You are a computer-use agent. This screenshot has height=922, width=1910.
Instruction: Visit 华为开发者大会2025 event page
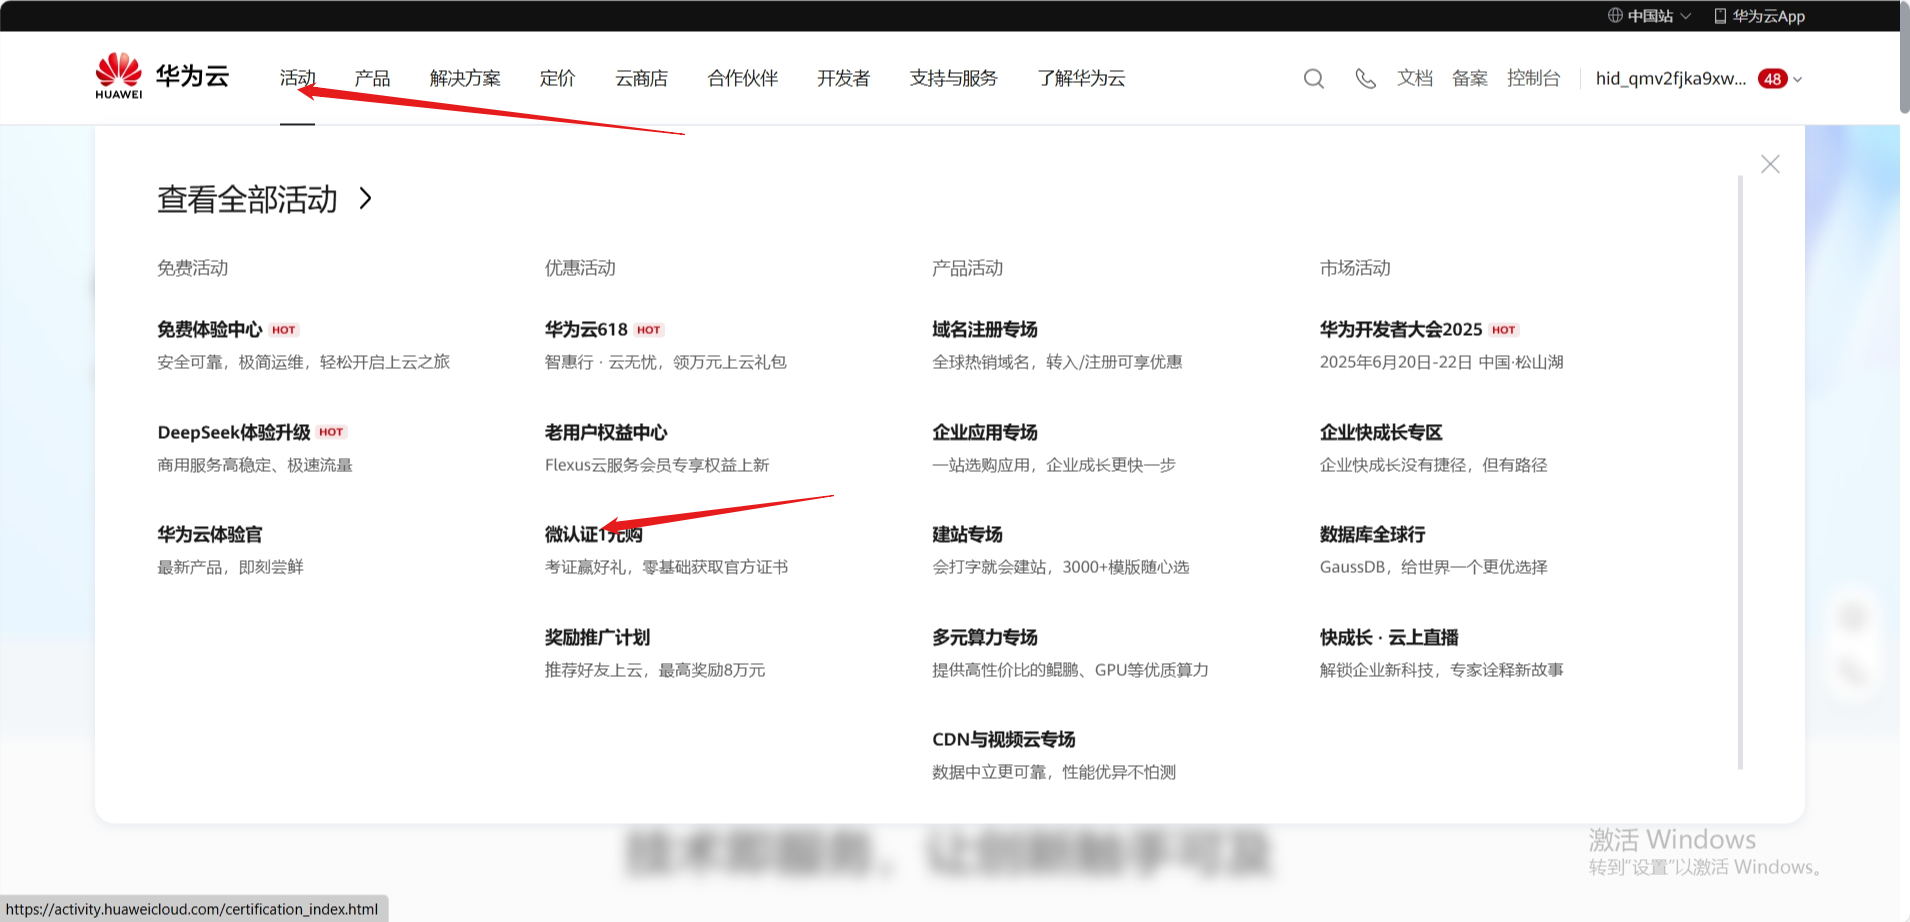[1400, 330]
